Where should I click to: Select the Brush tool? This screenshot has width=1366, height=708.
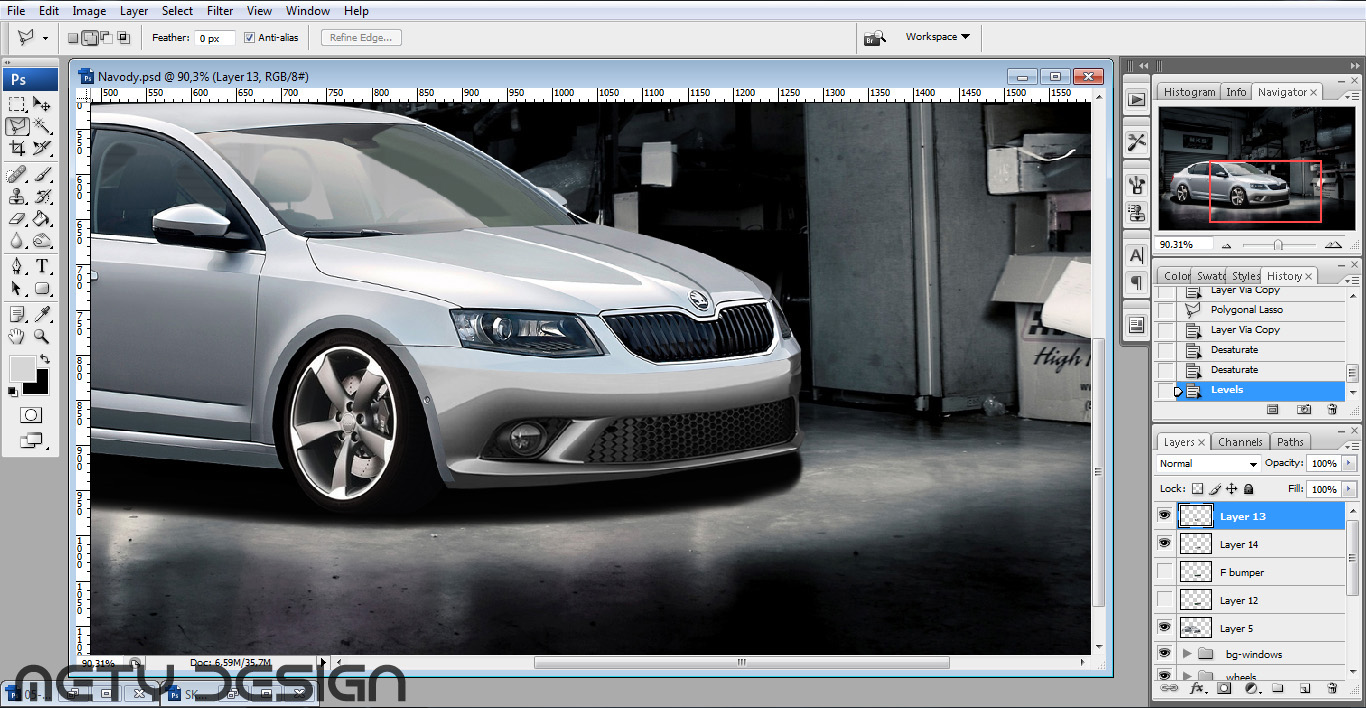coord(42,175)
